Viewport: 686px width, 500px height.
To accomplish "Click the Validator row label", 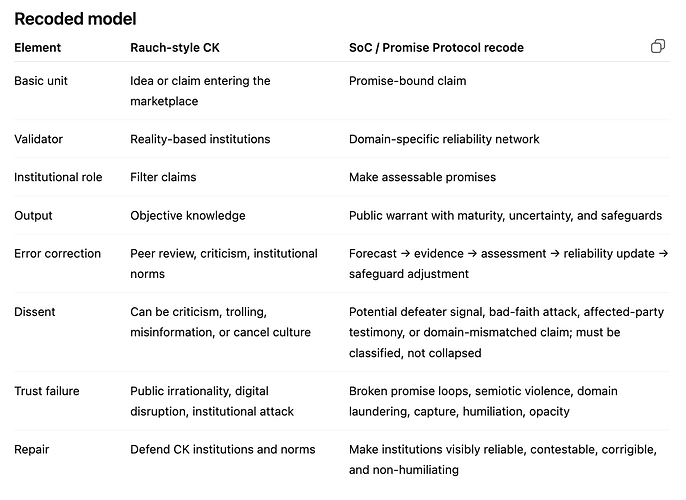I will point(38,139).
